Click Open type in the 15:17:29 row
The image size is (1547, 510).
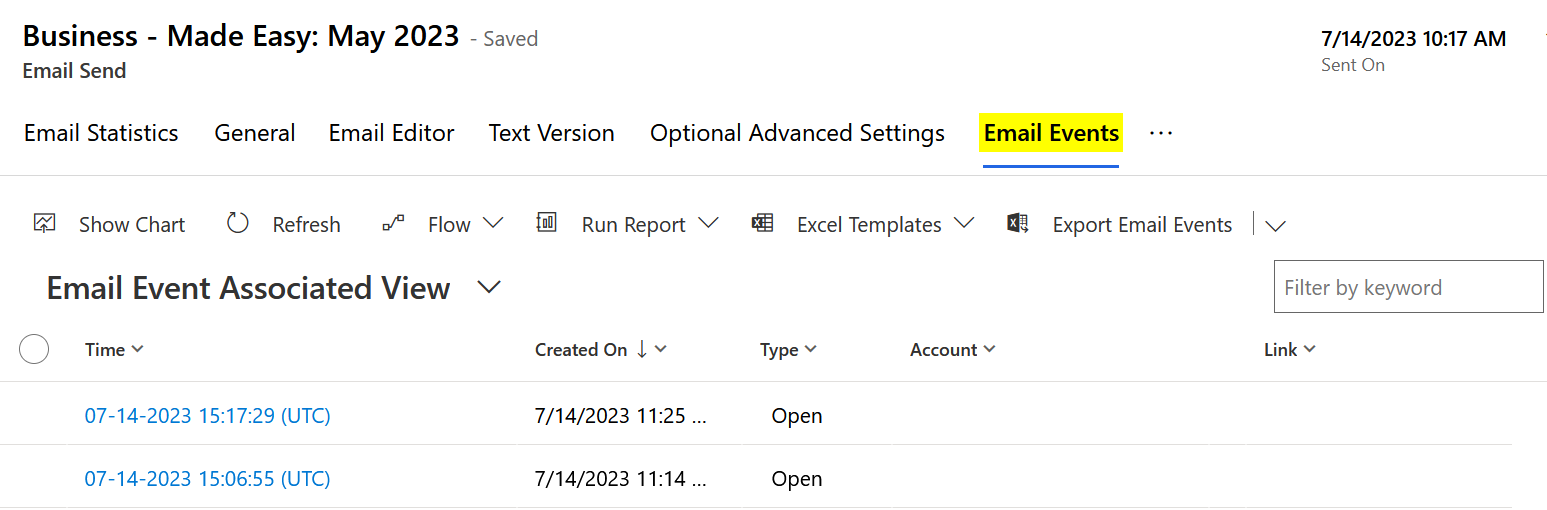click(797, 416)
